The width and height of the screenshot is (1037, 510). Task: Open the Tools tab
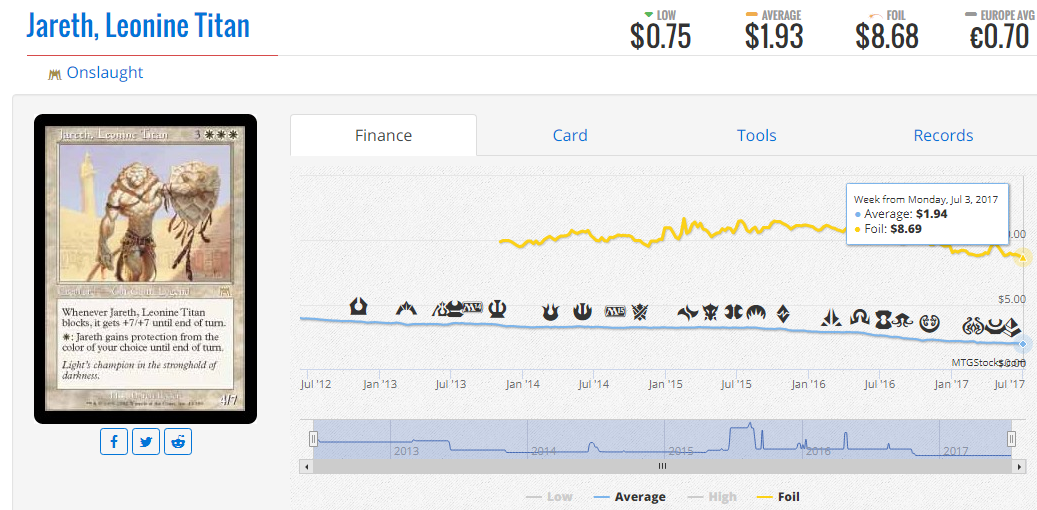pos(757,136)
